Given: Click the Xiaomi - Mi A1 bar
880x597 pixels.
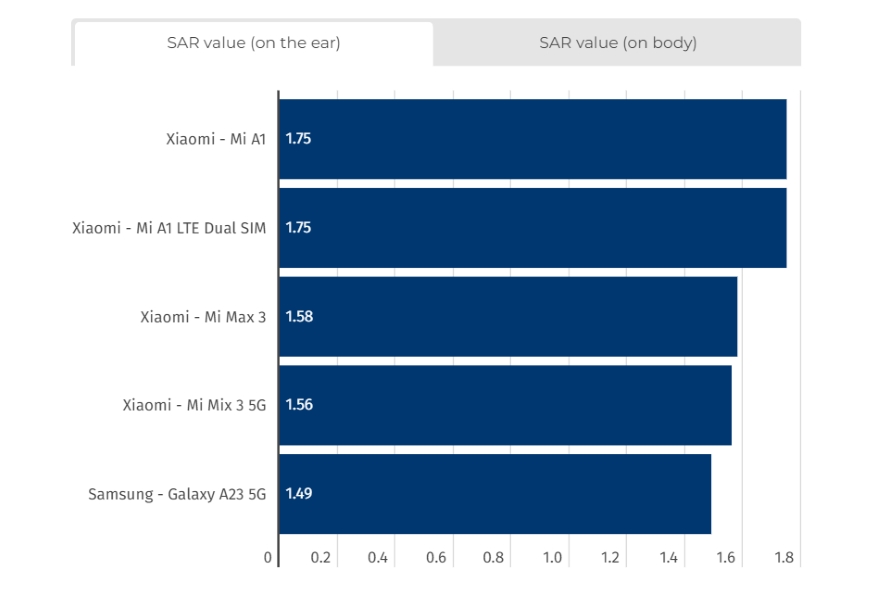Looking at the screenshot, I should 532,139.
